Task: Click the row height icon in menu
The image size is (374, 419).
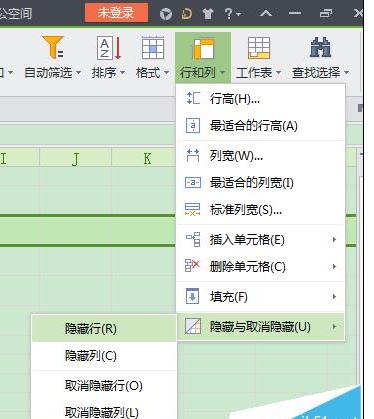Action: coord(193,98)
